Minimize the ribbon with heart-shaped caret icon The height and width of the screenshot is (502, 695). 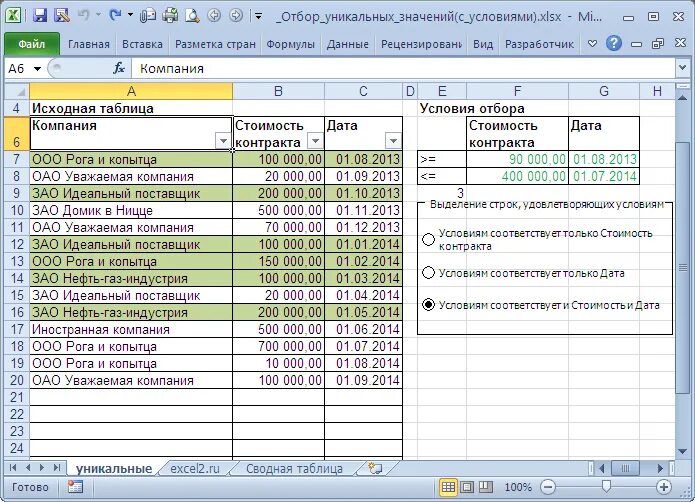pos(592,43)
